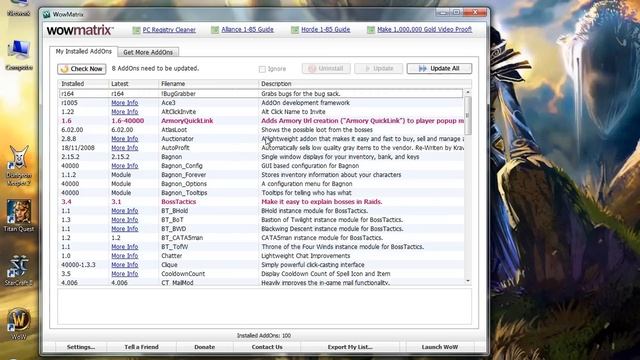Click the Update button
The height and width of the screenshot is (360, 640).
click(x=378, y=69)
